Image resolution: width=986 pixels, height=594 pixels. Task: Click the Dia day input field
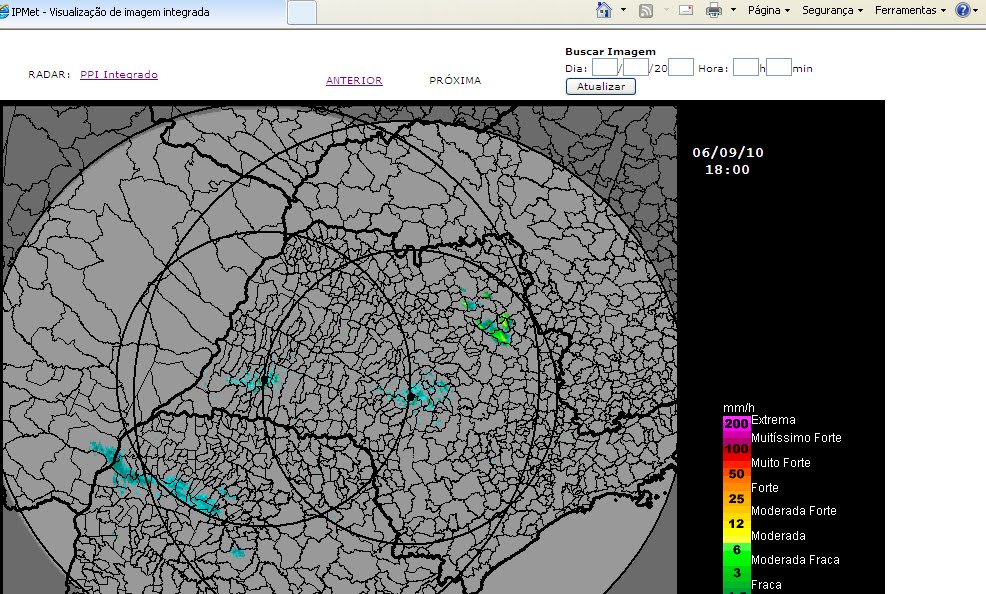[x=605, y=67]
